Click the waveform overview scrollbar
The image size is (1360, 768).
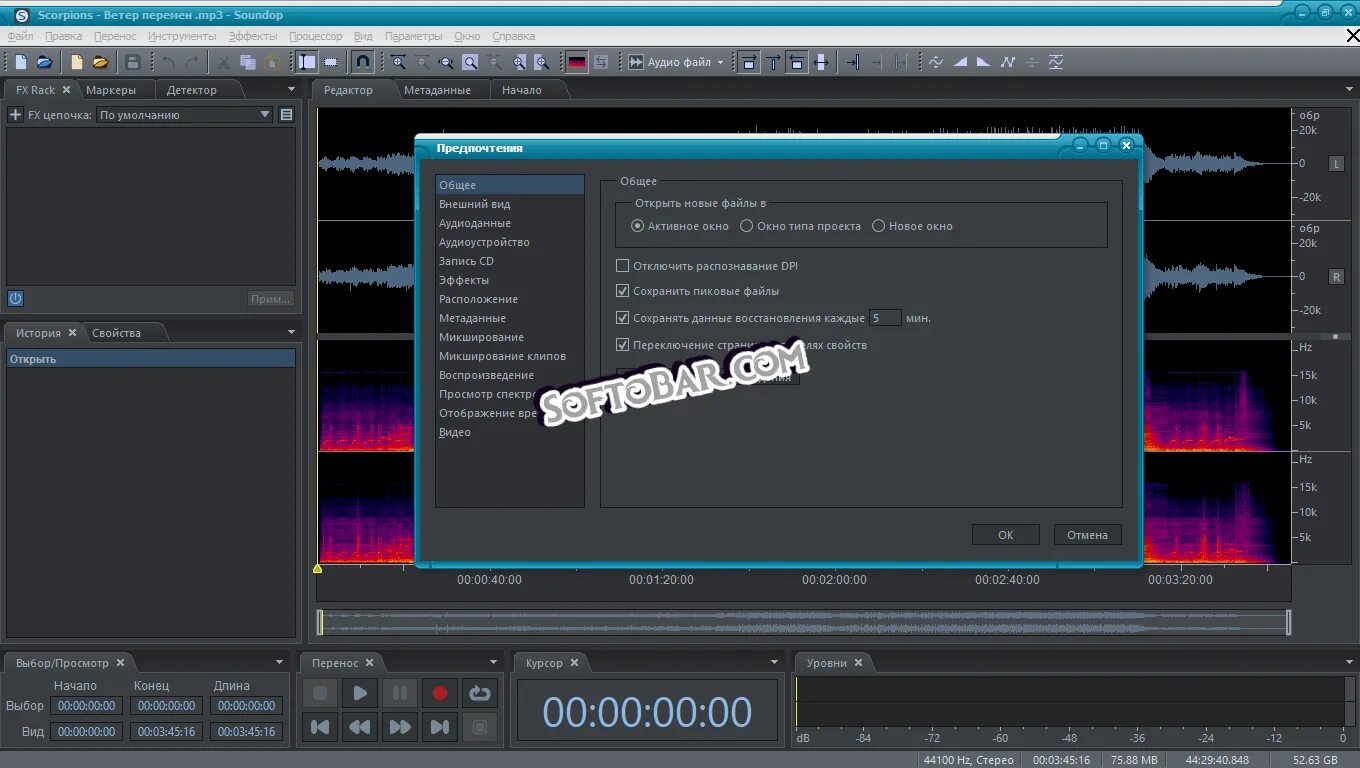[805, 622]
